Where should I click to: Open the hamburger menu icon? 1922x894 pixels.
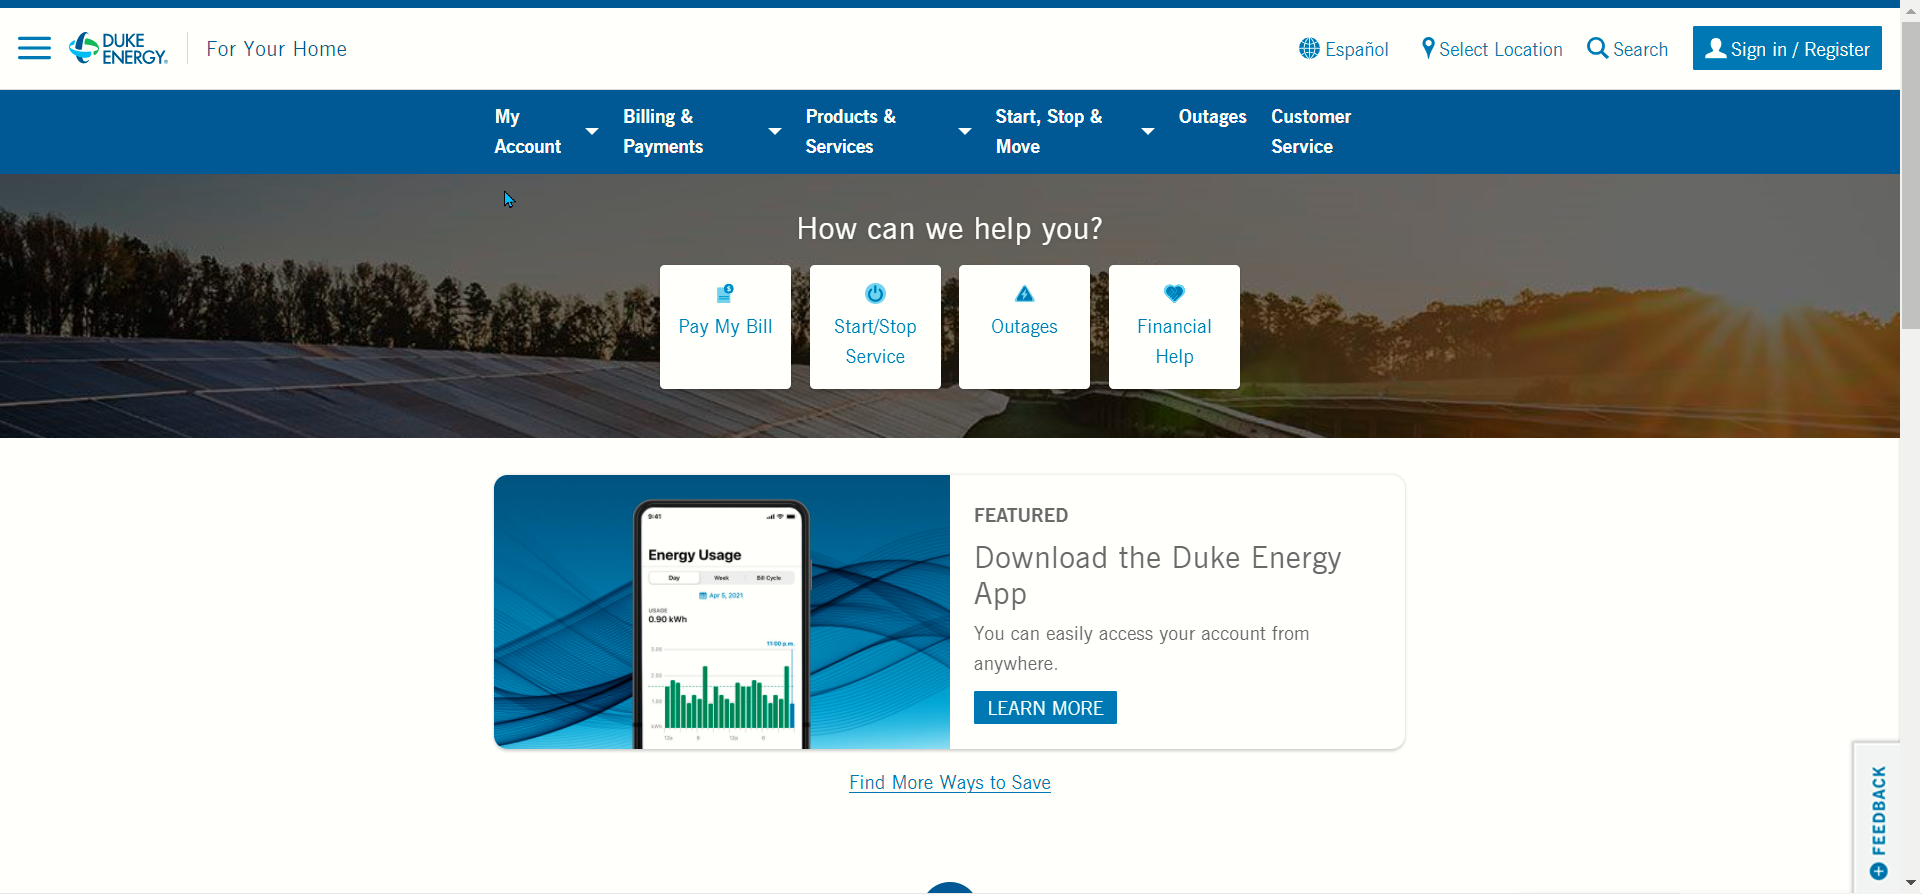tap(34, 48)
